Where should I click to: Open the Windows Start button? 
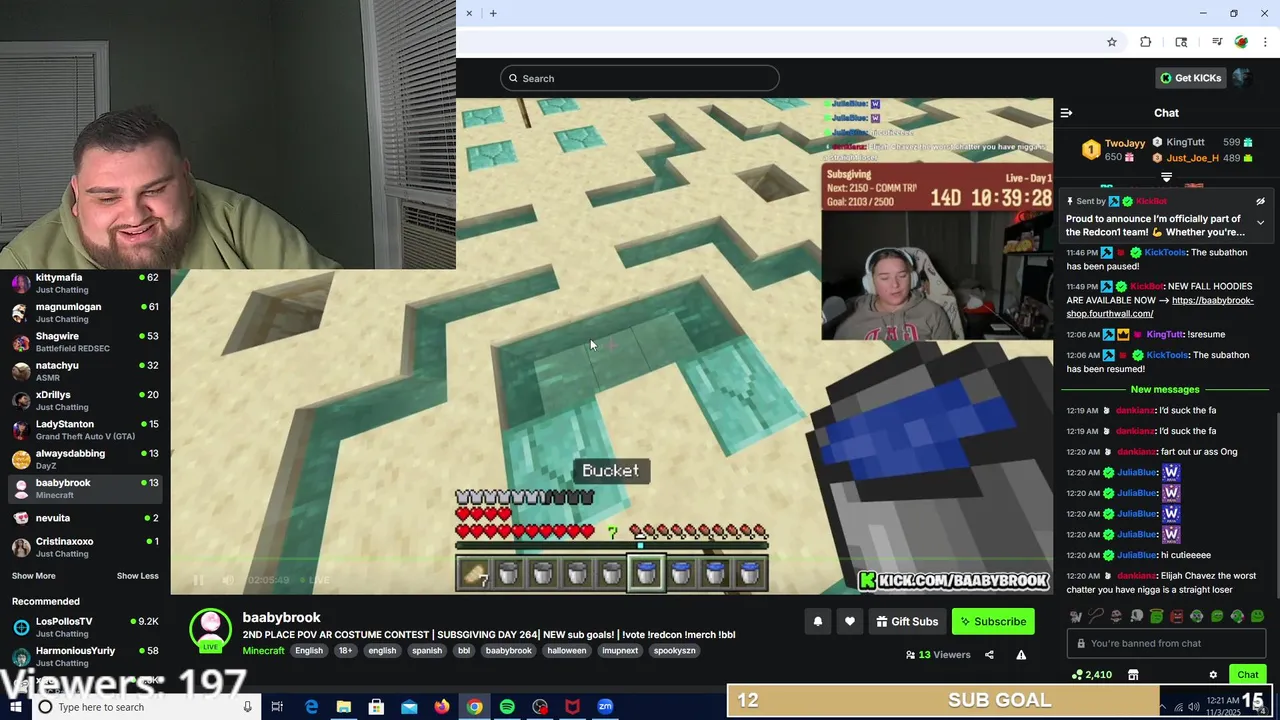tap(16, 707)
